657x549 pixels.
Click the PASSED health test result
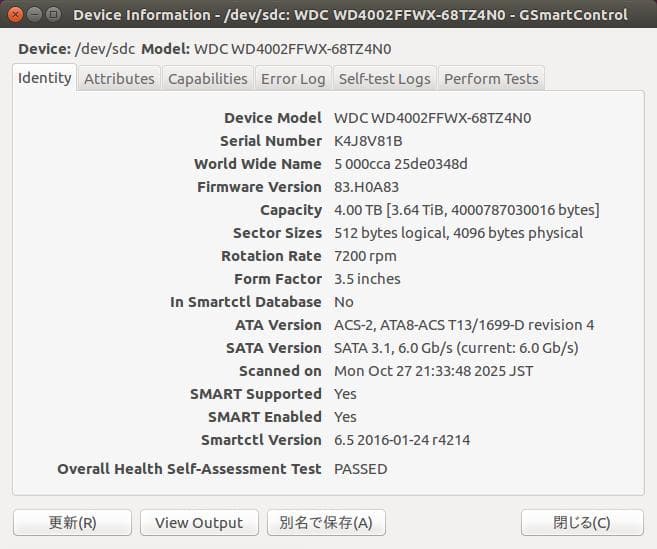tap(360, 469)
